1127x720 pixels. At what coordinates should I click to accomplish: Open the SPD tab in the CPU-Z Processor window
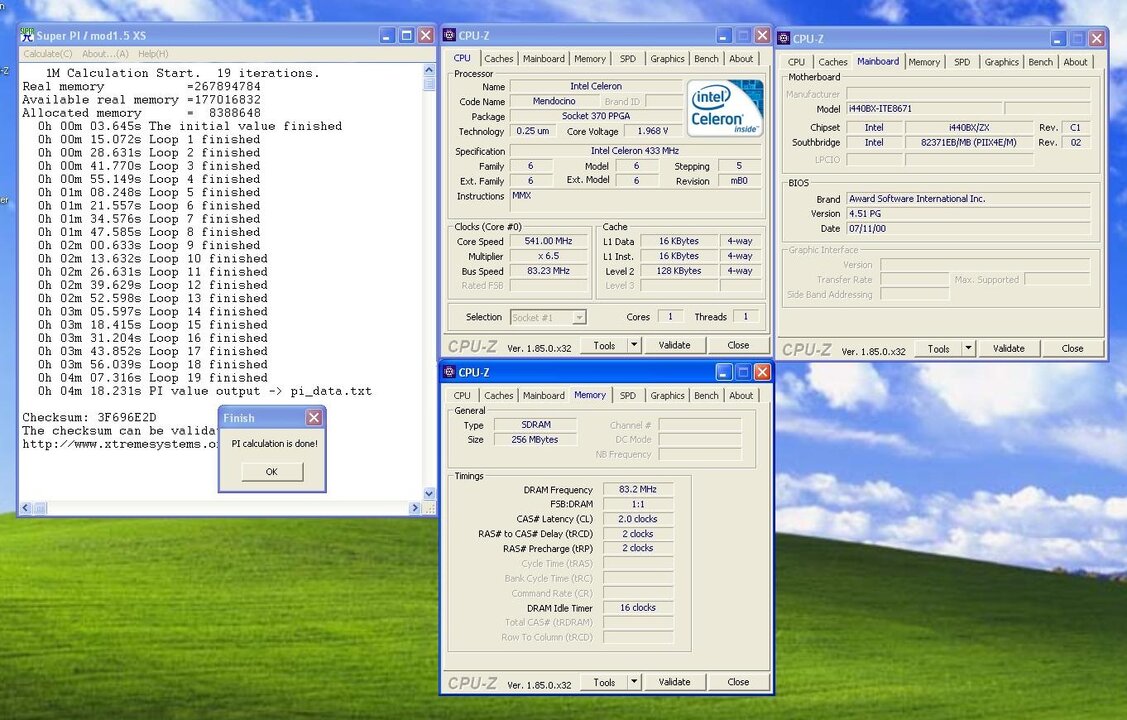point(627,59)
